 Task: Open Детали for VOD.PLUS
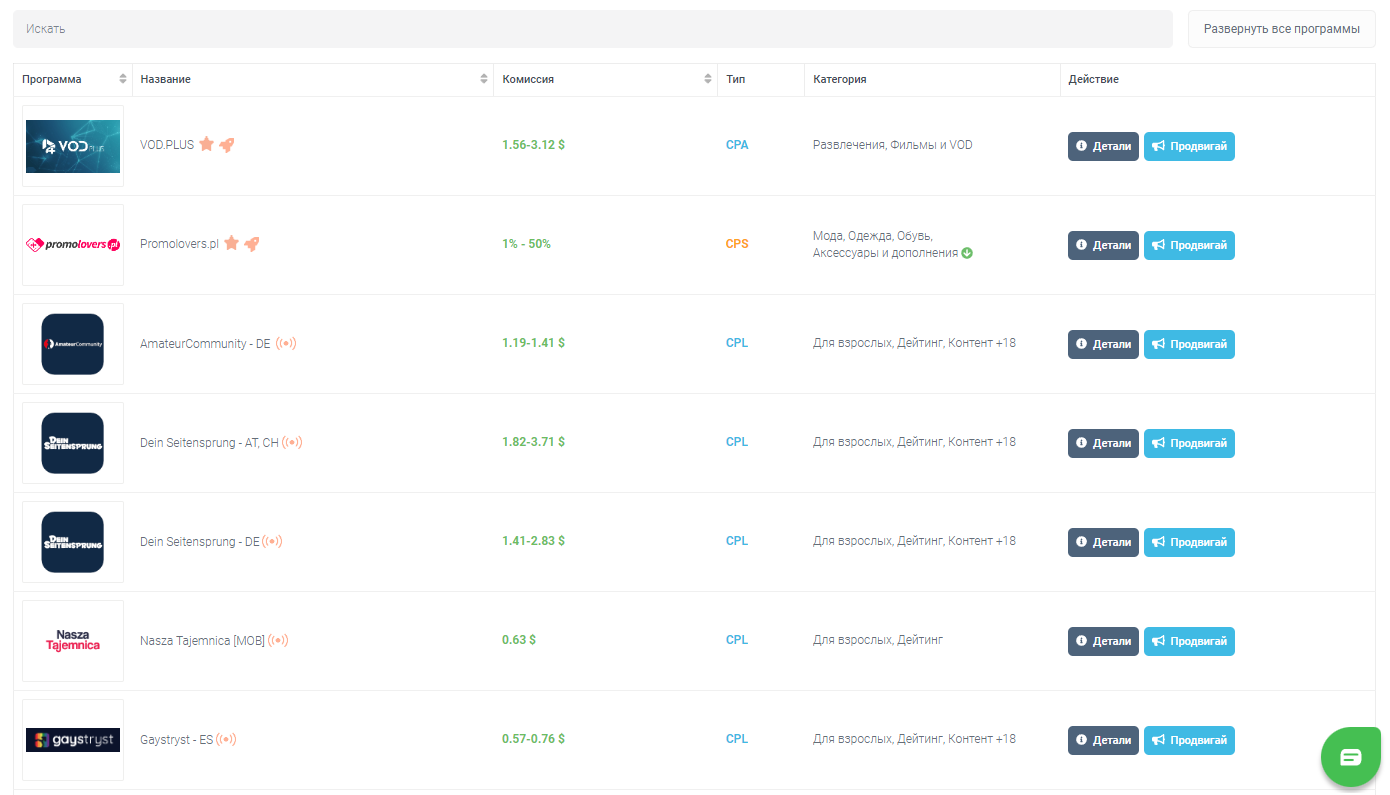(x=1103, y=146)
